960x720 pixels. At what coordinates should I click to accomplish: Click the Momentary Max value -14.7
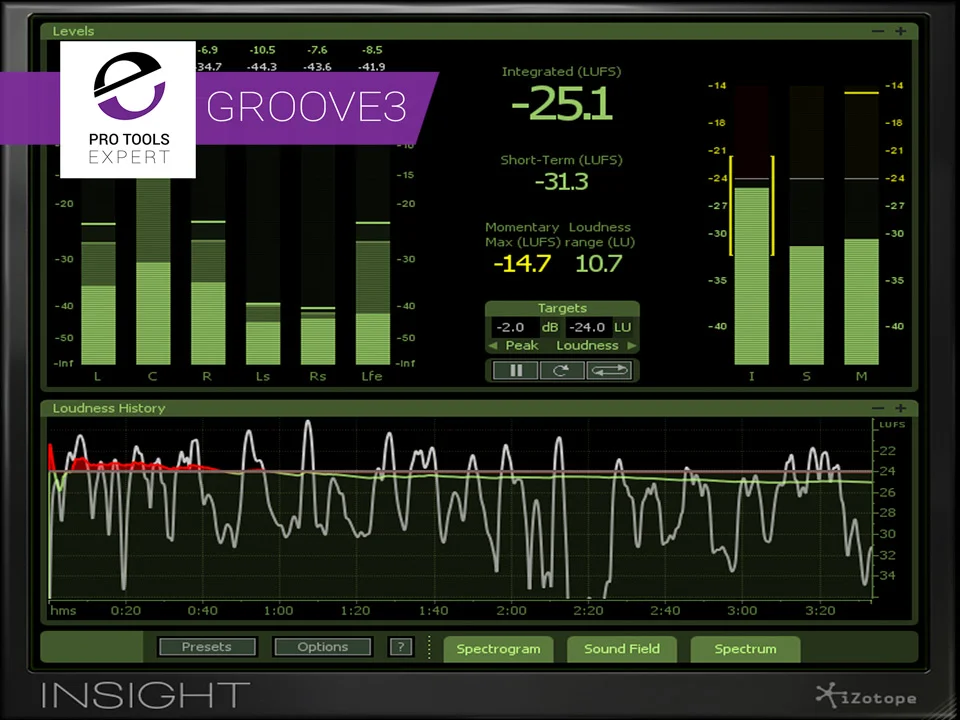[x=522, y=264]
